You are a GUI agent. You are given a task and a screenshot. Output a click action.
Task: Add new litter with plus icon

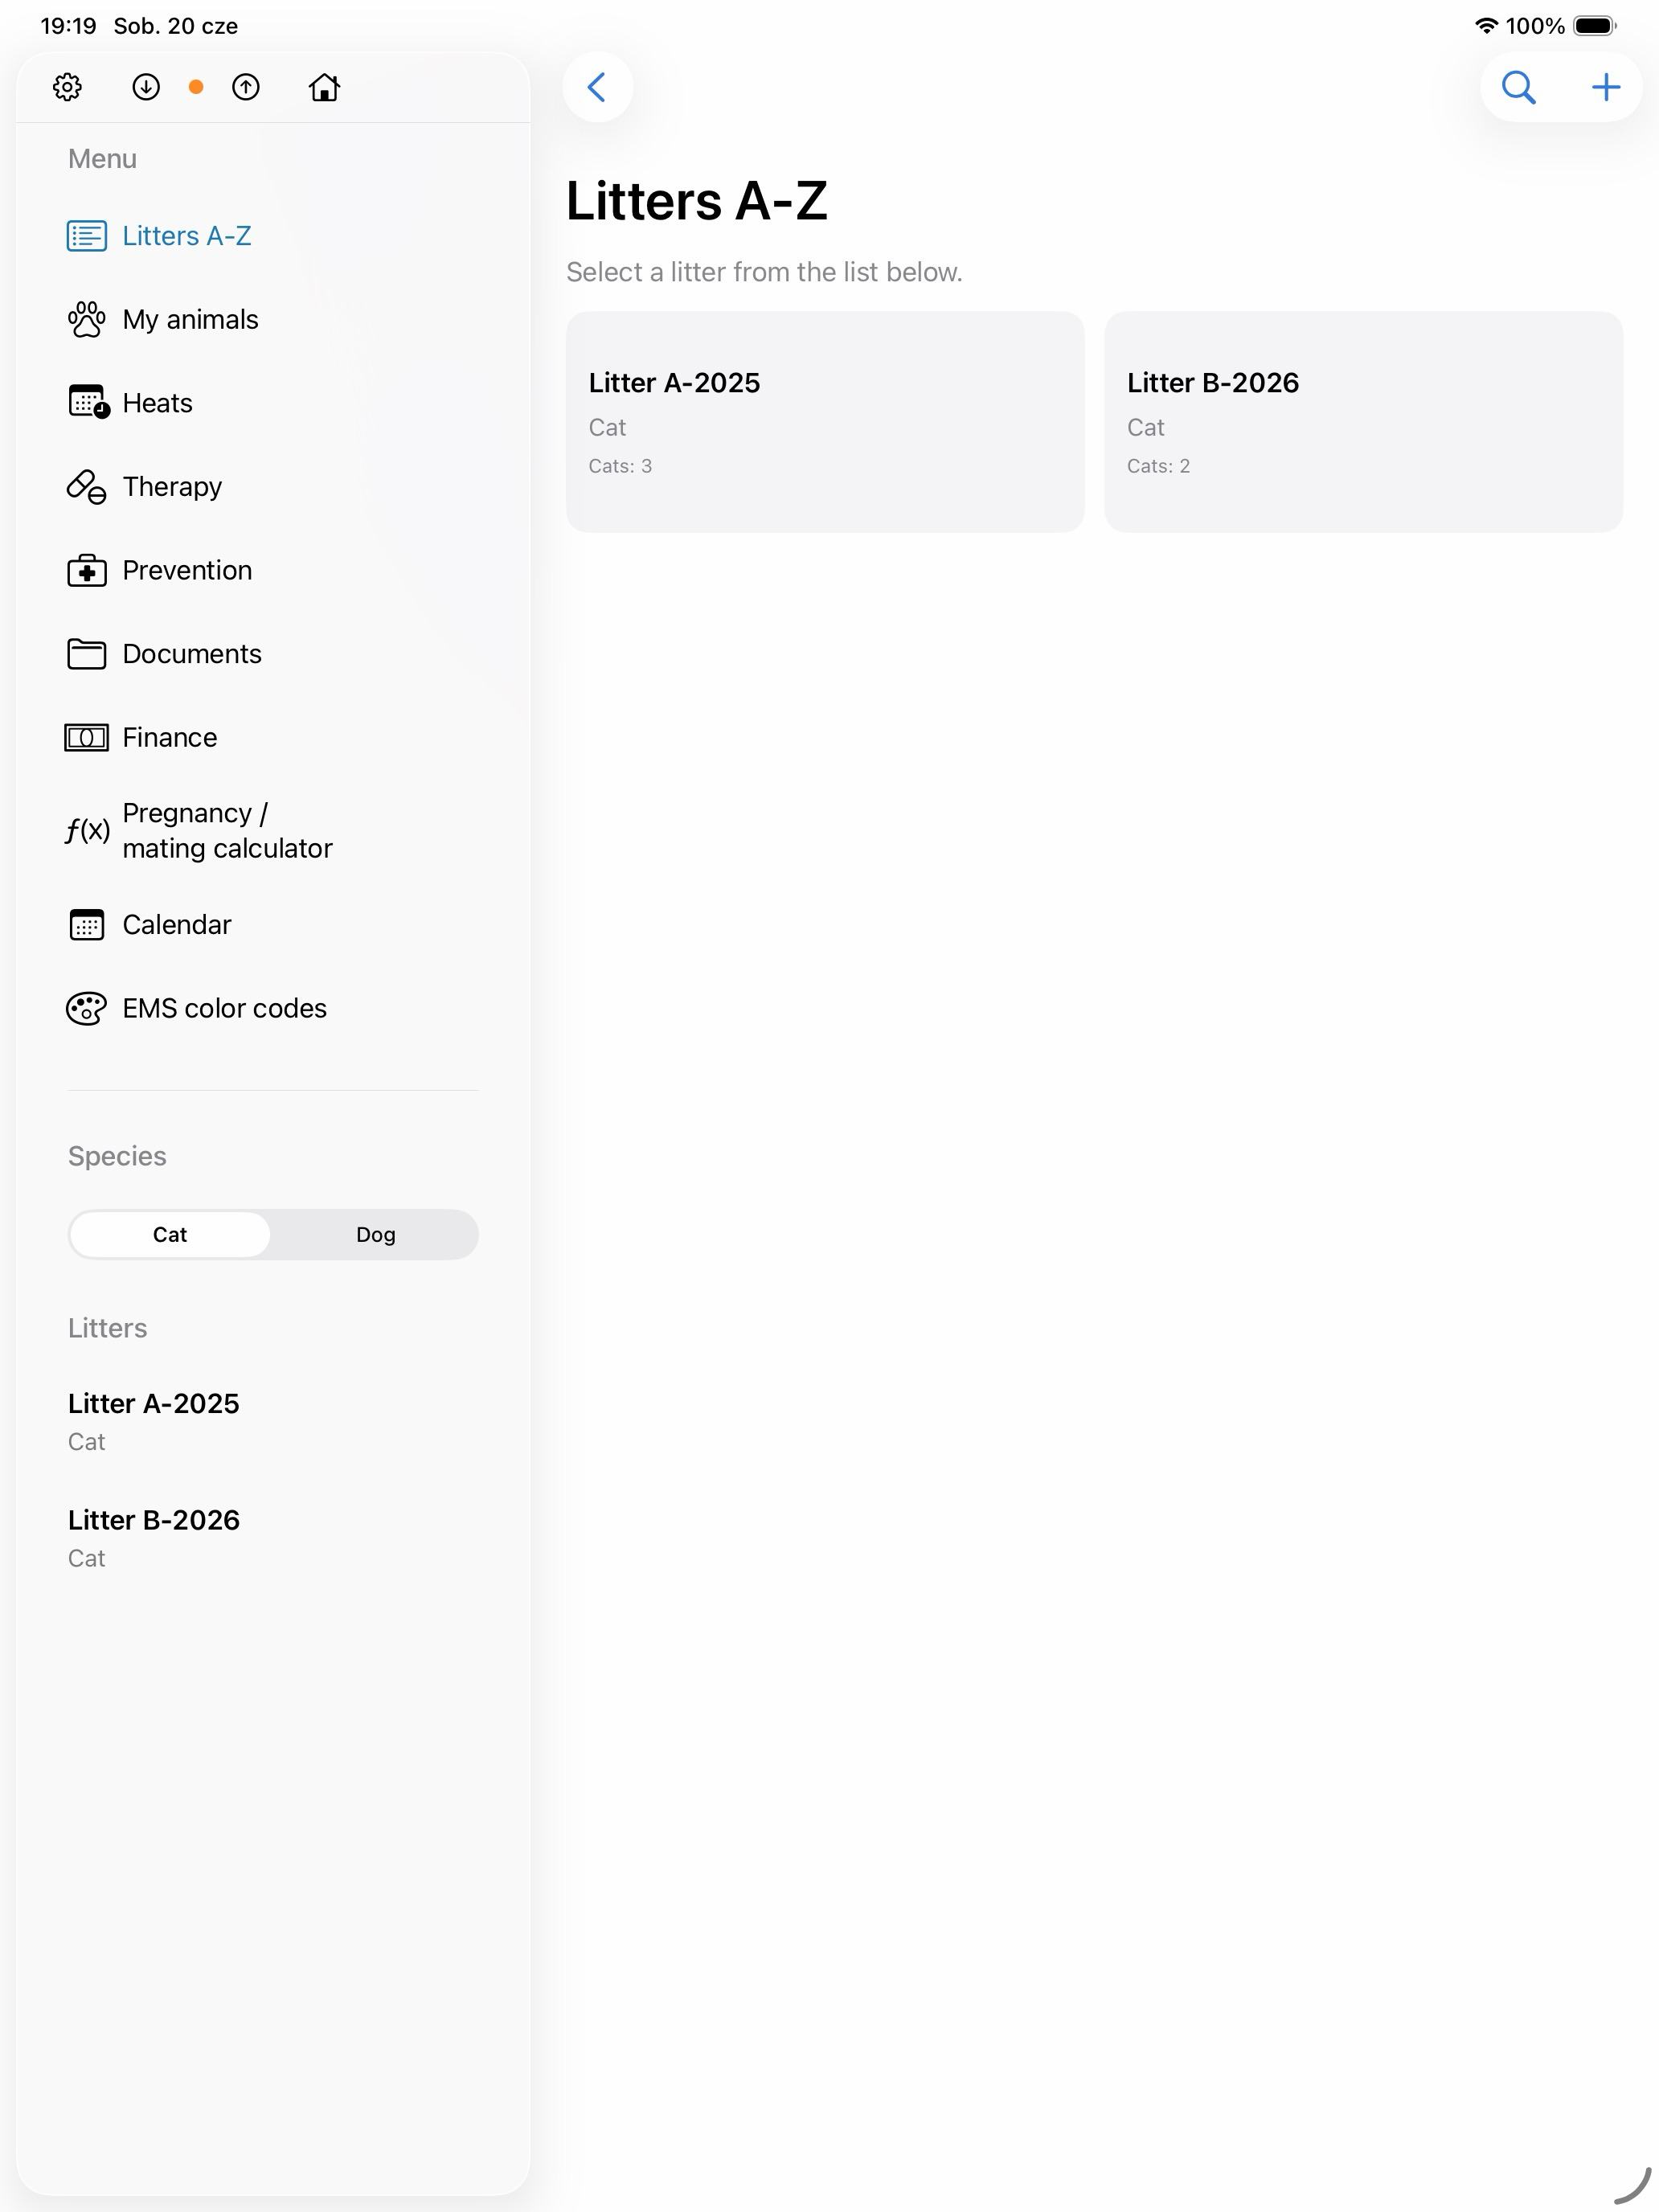(1605, 87)
